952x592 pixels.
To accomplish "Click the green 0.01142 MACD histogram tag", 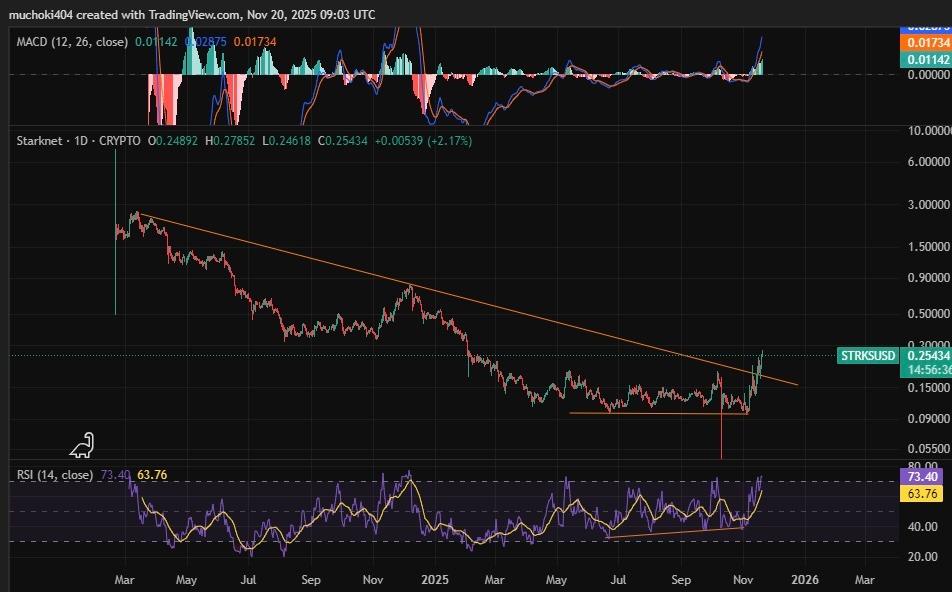I will pos(925,60).
